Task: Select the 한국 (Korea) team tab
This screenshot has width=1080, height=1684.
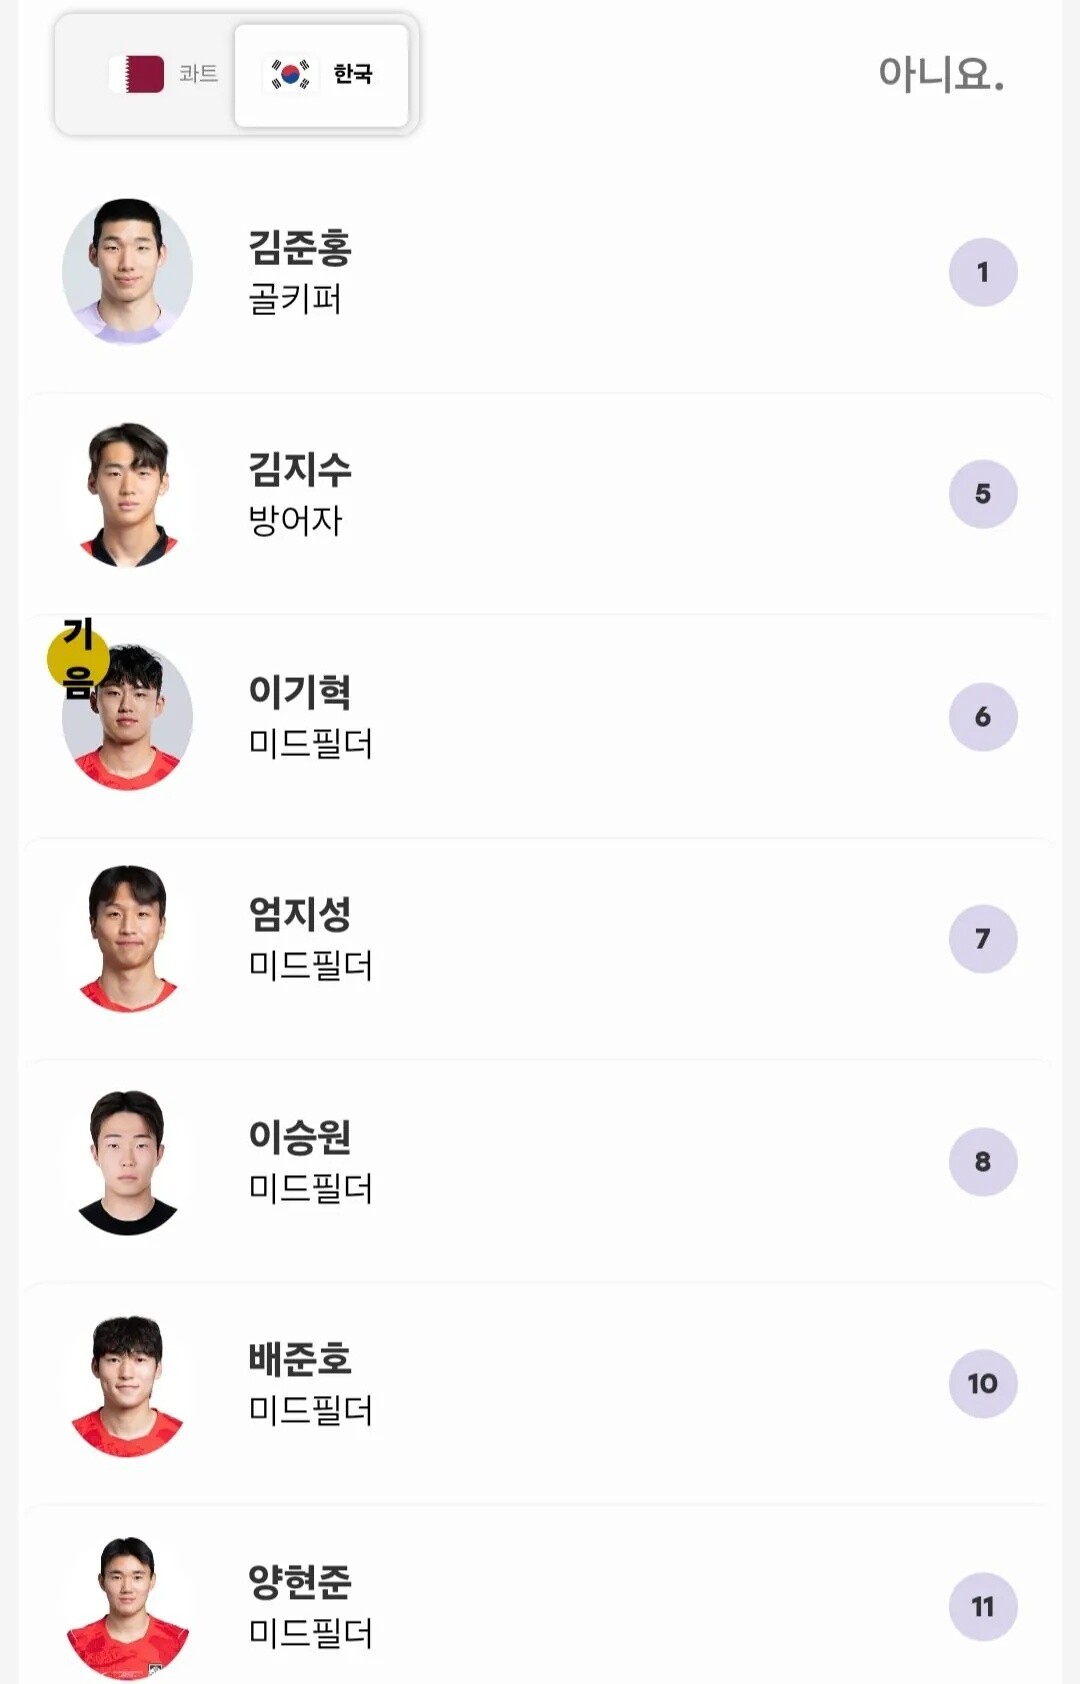Action: (x=321, y=75)
